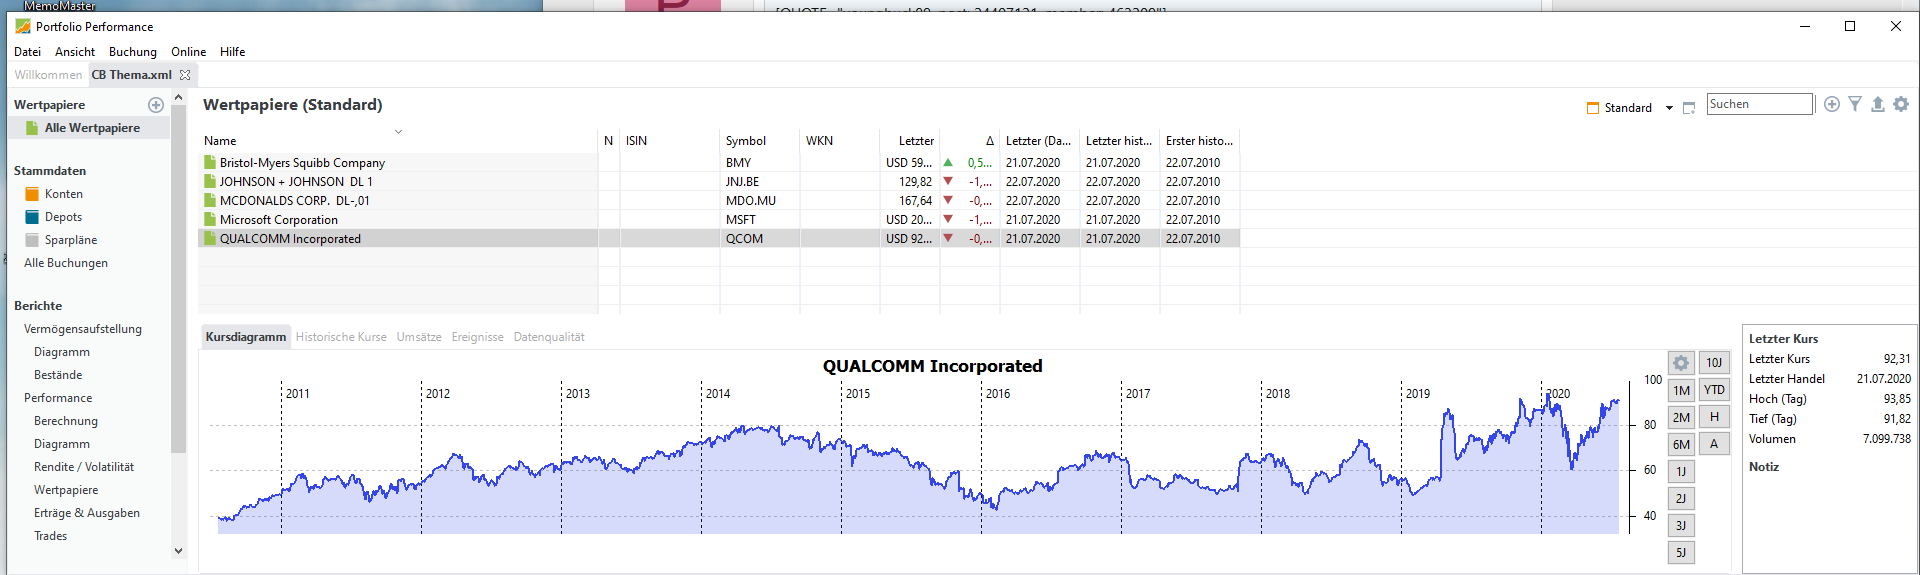Click the new view window icon beside Standard
The height and width of the screenshot is (575, 1920).
(1689, 108)
